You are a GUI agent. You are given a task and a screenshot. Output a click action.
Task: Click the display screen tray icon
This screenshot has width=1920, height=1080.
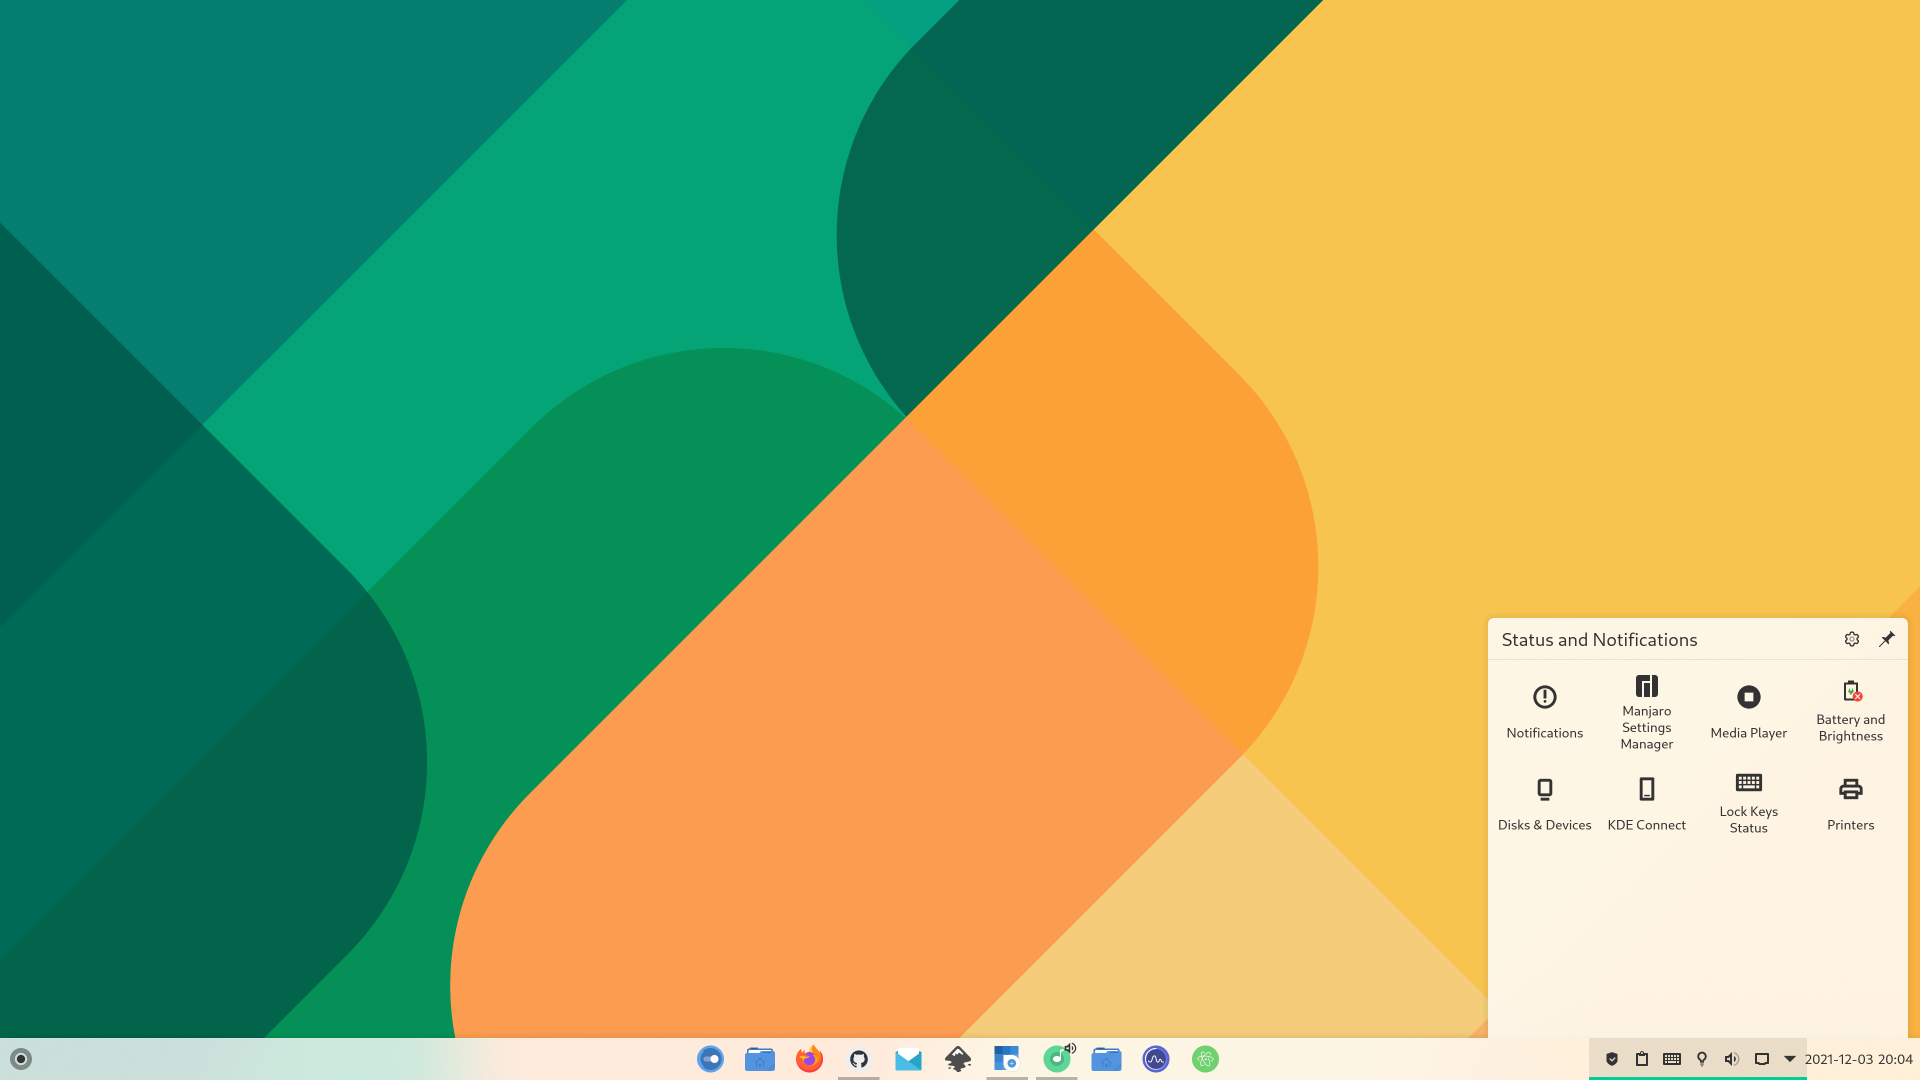click(1762, 1059)
